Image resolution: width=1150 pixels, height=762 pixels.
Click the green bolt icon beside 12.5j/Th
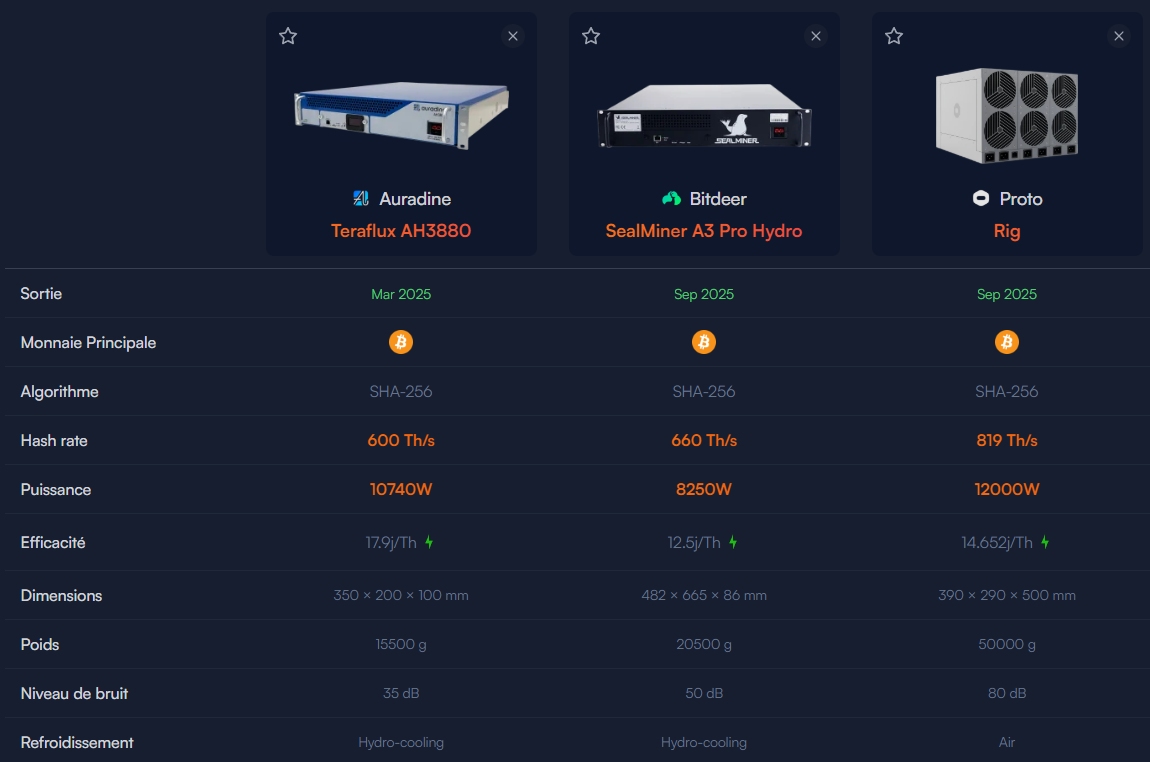point(733,542)
